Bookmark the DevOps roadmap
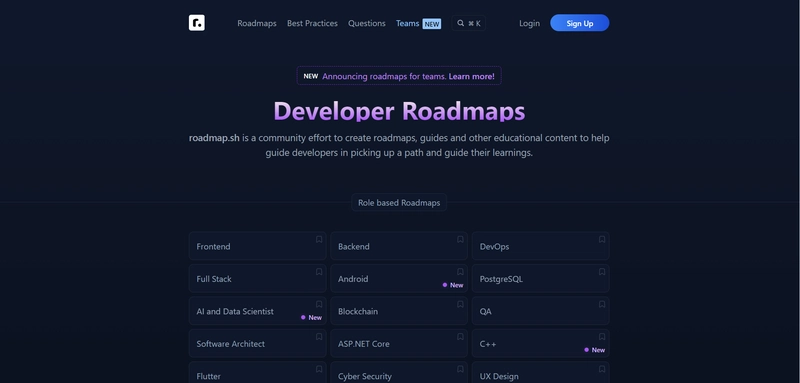Viewport: 800px width, 383px height. click(x=602, y=239)
